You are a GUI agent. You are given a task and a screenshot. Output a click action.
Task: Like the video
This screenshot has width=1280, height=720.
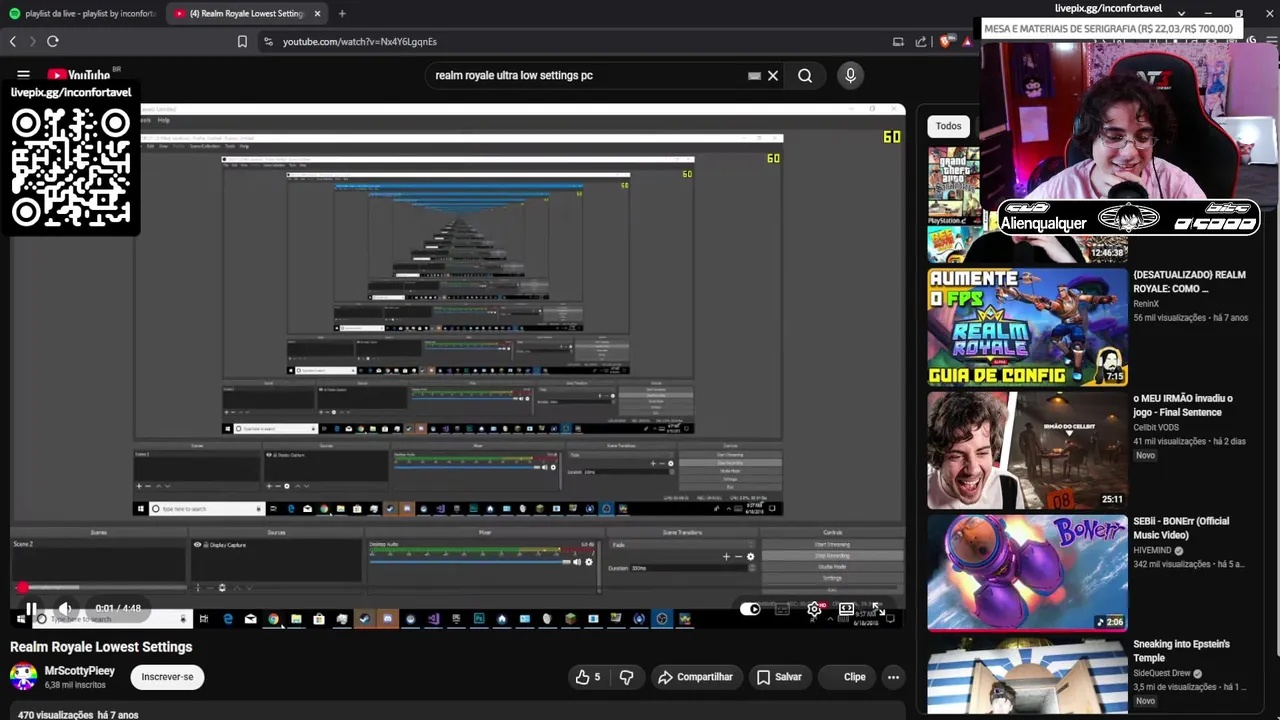pyautogui.click(x=587, y=677)
